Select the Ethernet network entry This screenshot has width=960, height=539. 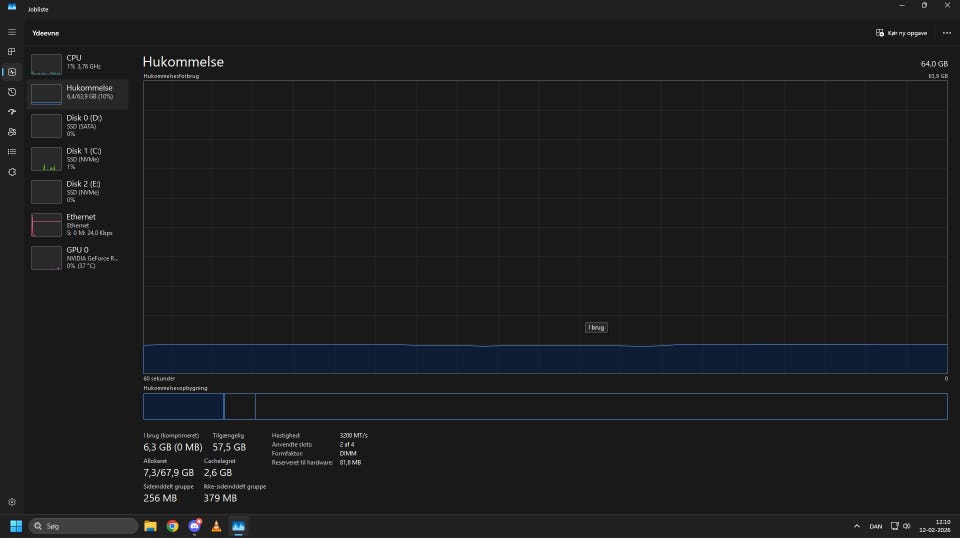78,224
